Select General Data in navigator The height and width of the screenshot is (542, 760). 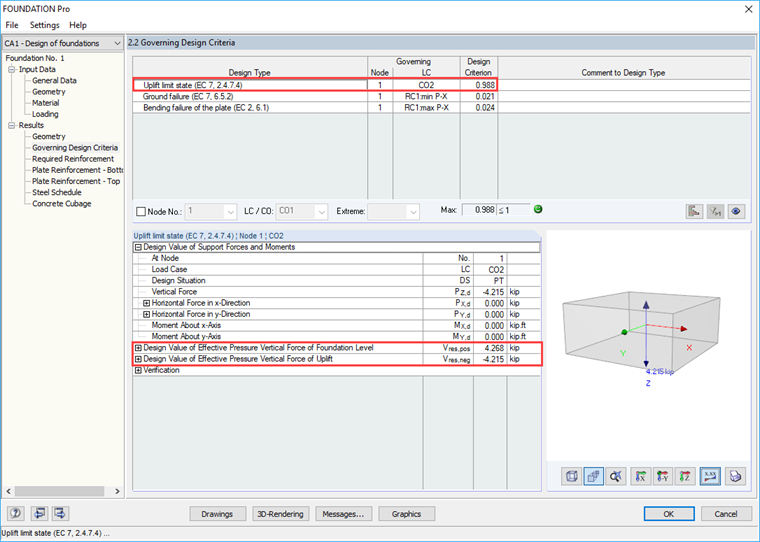pos(54,80)
